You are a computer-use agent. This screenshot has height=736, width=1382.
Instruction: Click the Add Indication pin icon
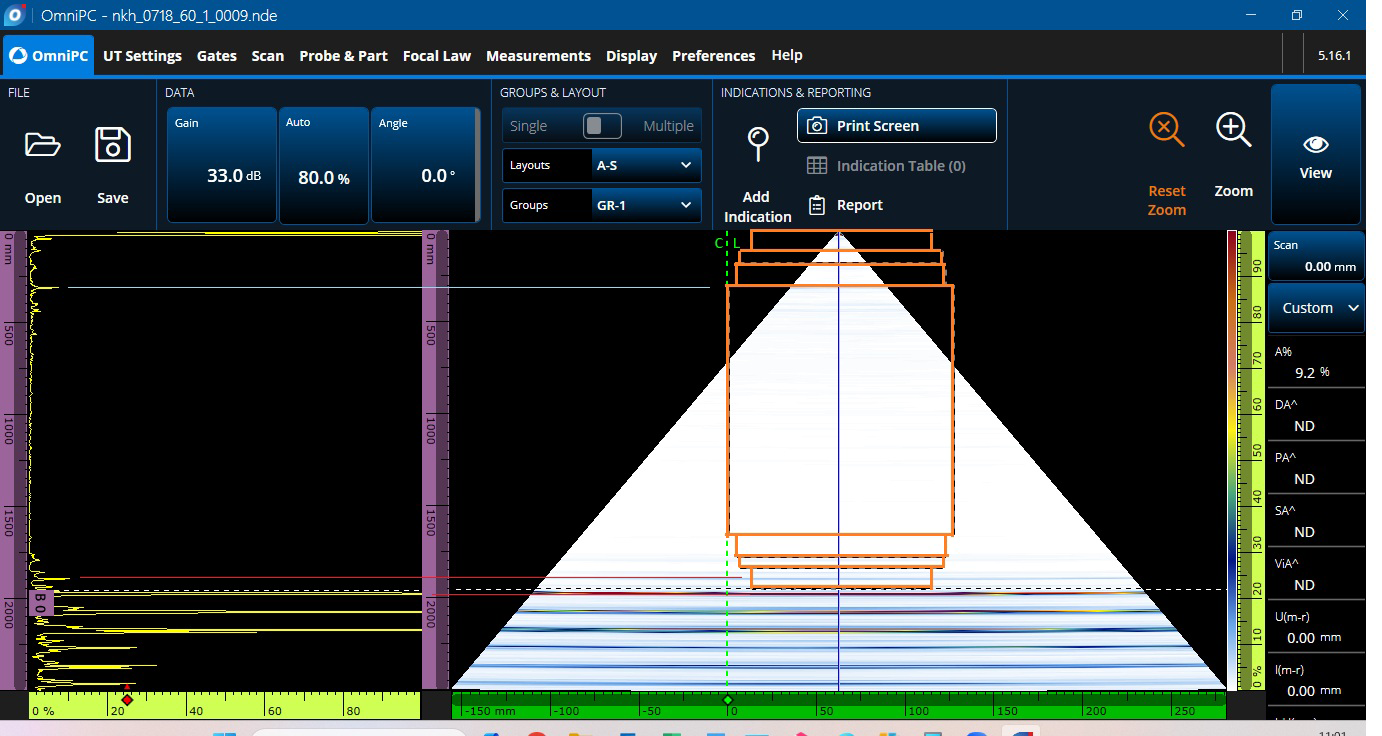(x=758, y=145)
